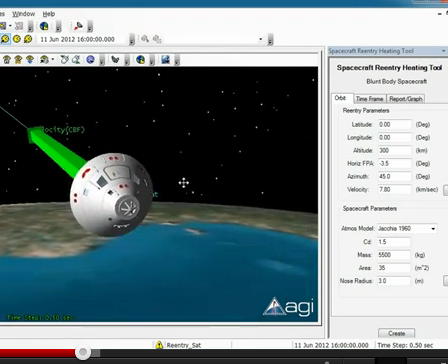
Task: Open the Spacecraft Reentry Heating Tool panel menu arrow
Action: (444, 51)
